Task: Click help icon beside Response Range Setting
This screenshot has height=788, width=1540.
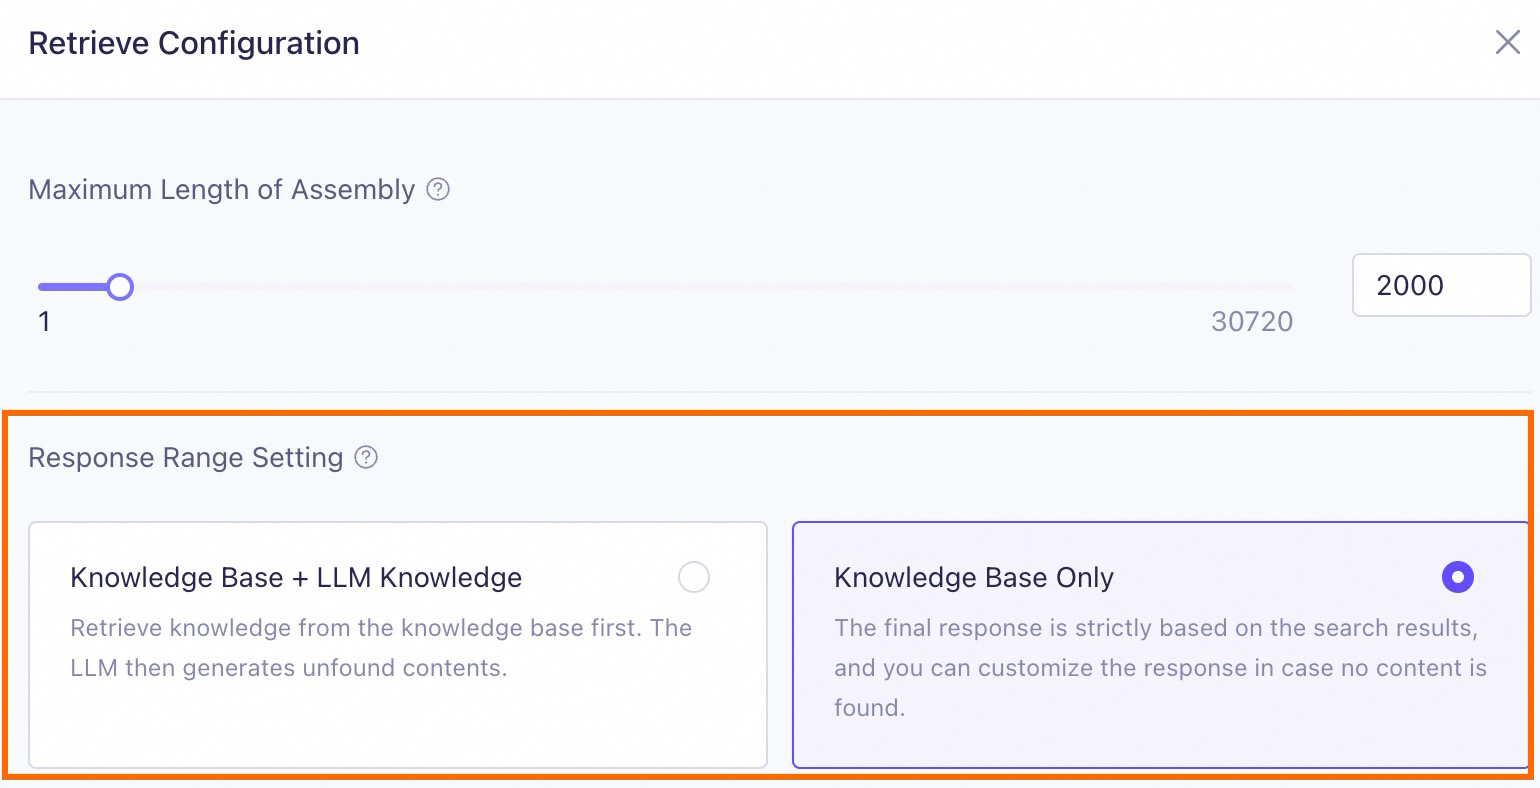Action: pos(367,458)
